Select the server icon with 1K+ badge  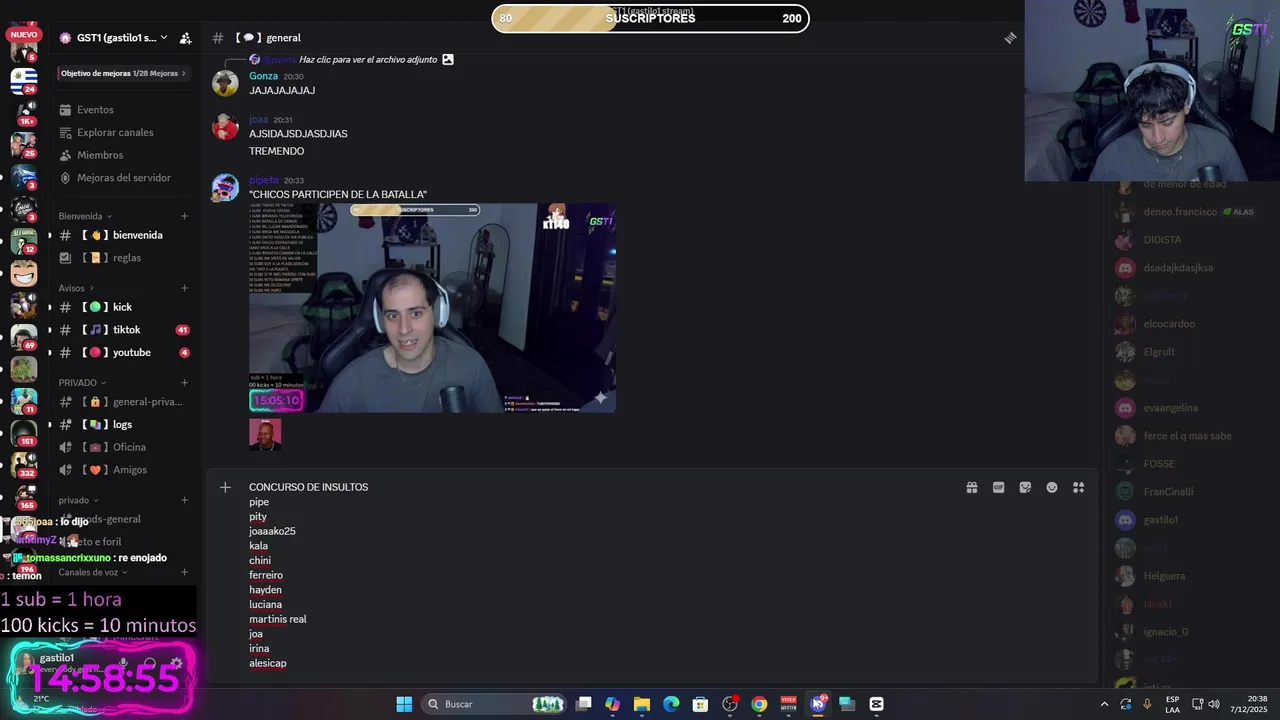[x=24, y=112]
